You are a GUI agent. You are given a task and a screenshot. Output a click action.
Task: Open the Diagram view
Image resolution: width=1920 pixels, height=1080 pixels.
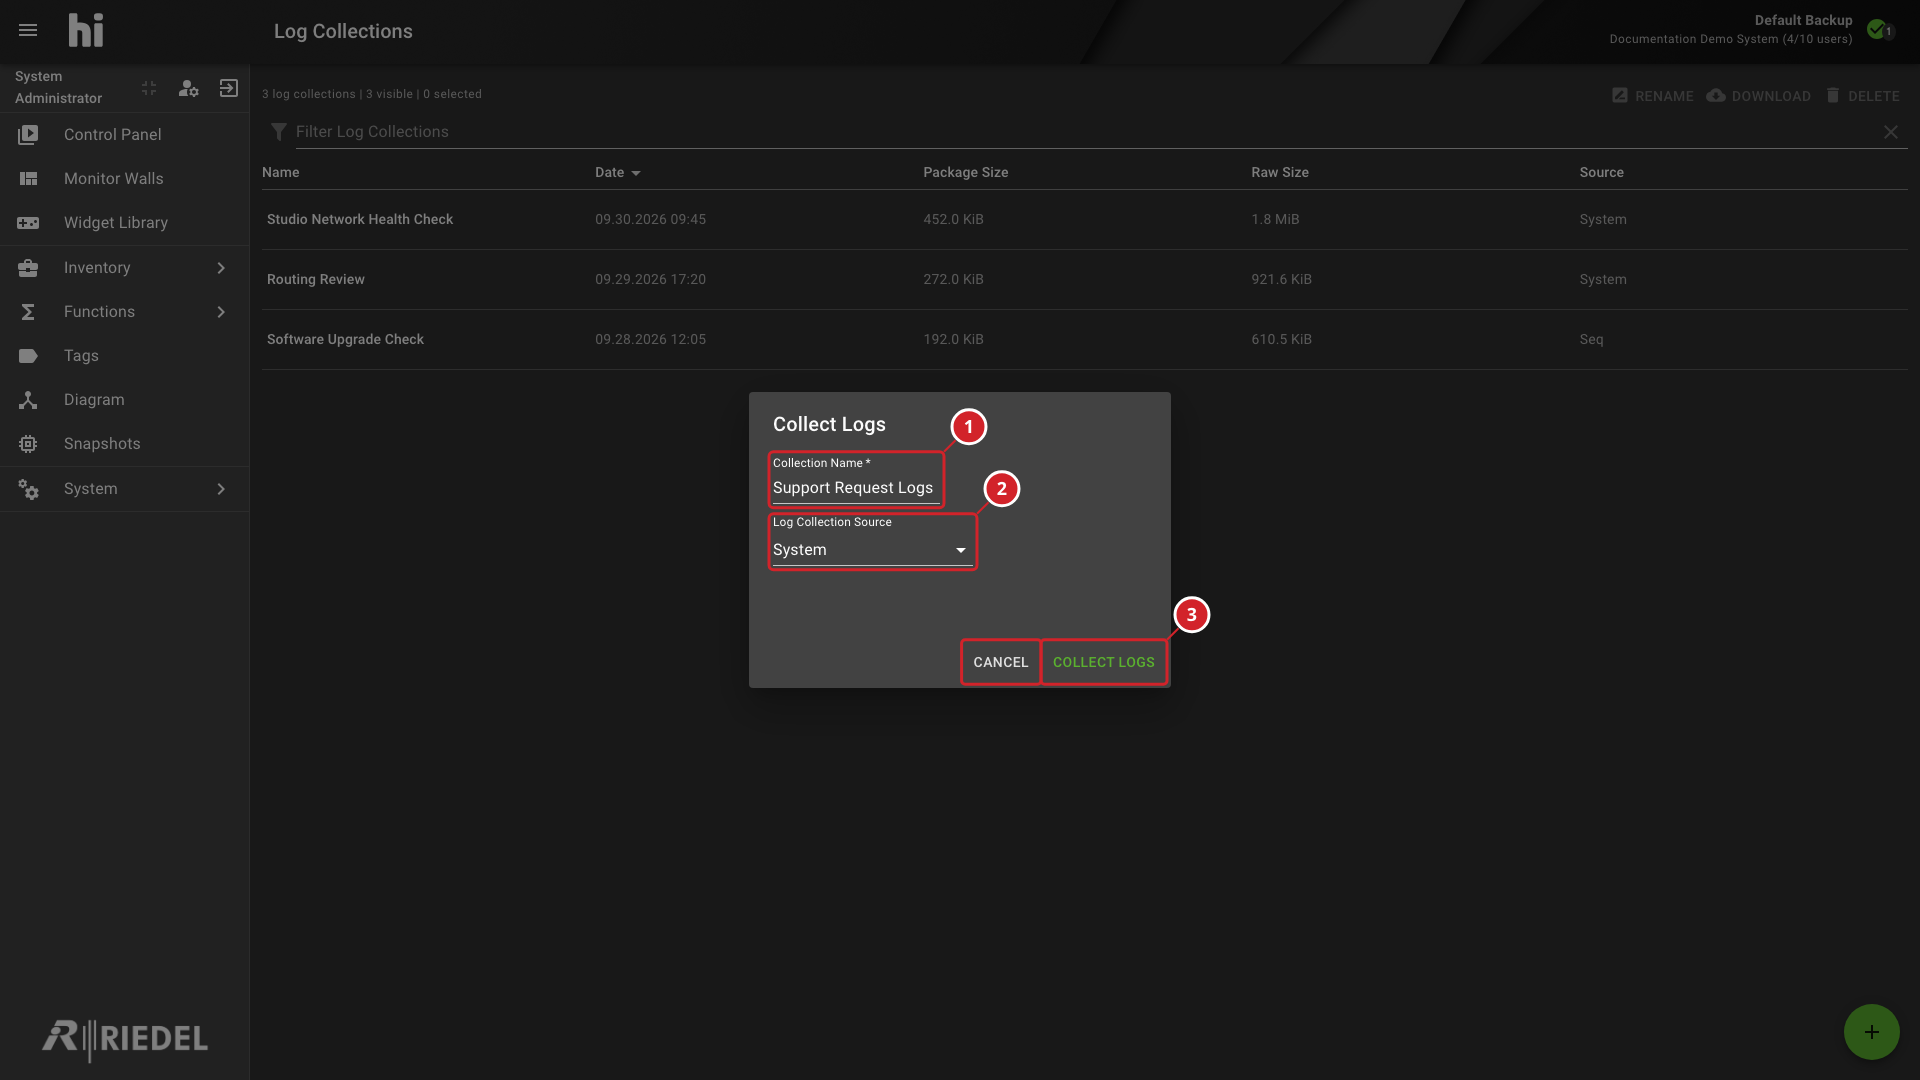(125, 400)
